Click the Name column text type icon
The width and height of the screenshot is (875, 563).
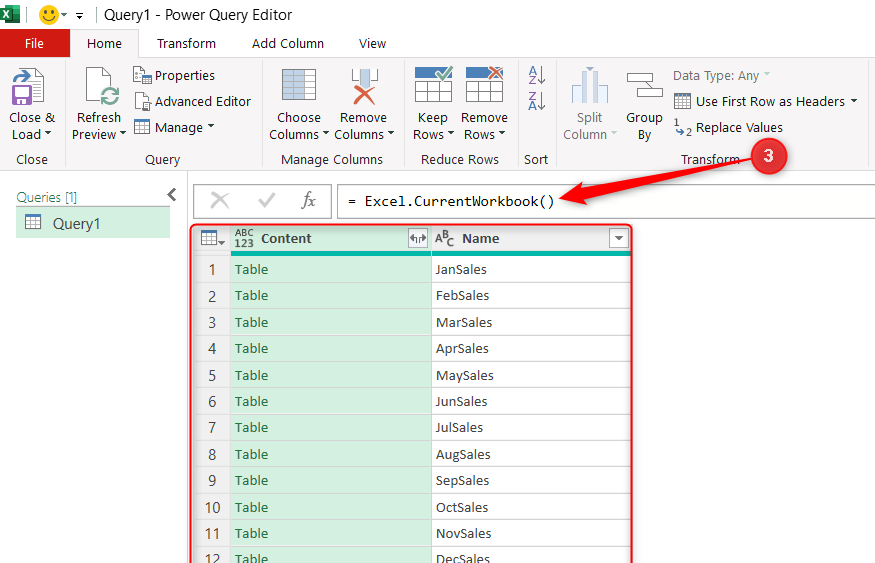(x=444, y=239)
